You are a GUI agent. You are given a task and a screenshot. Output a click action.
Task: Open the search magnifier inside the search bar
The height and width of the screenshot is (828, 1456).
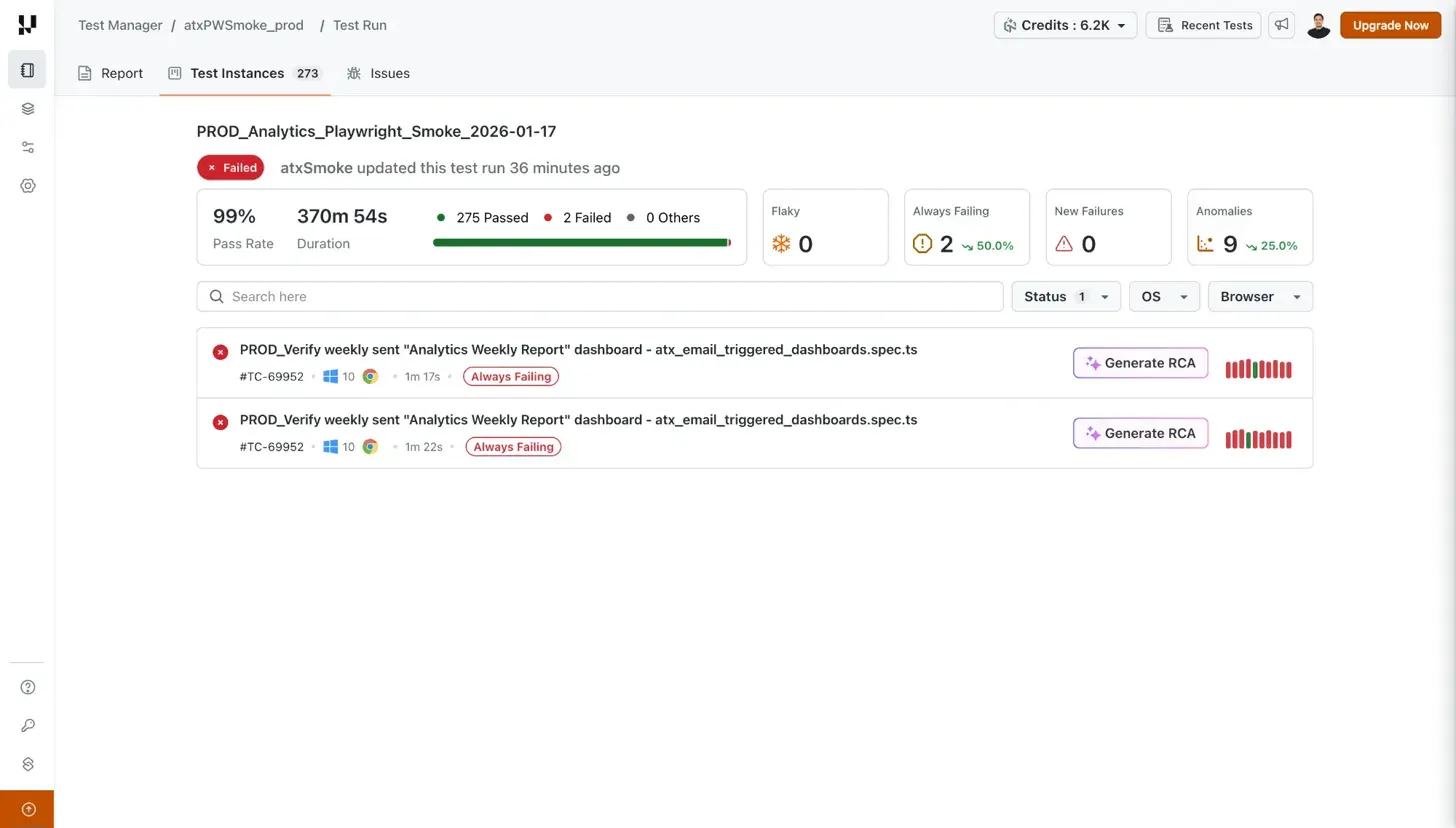(216, 296)
